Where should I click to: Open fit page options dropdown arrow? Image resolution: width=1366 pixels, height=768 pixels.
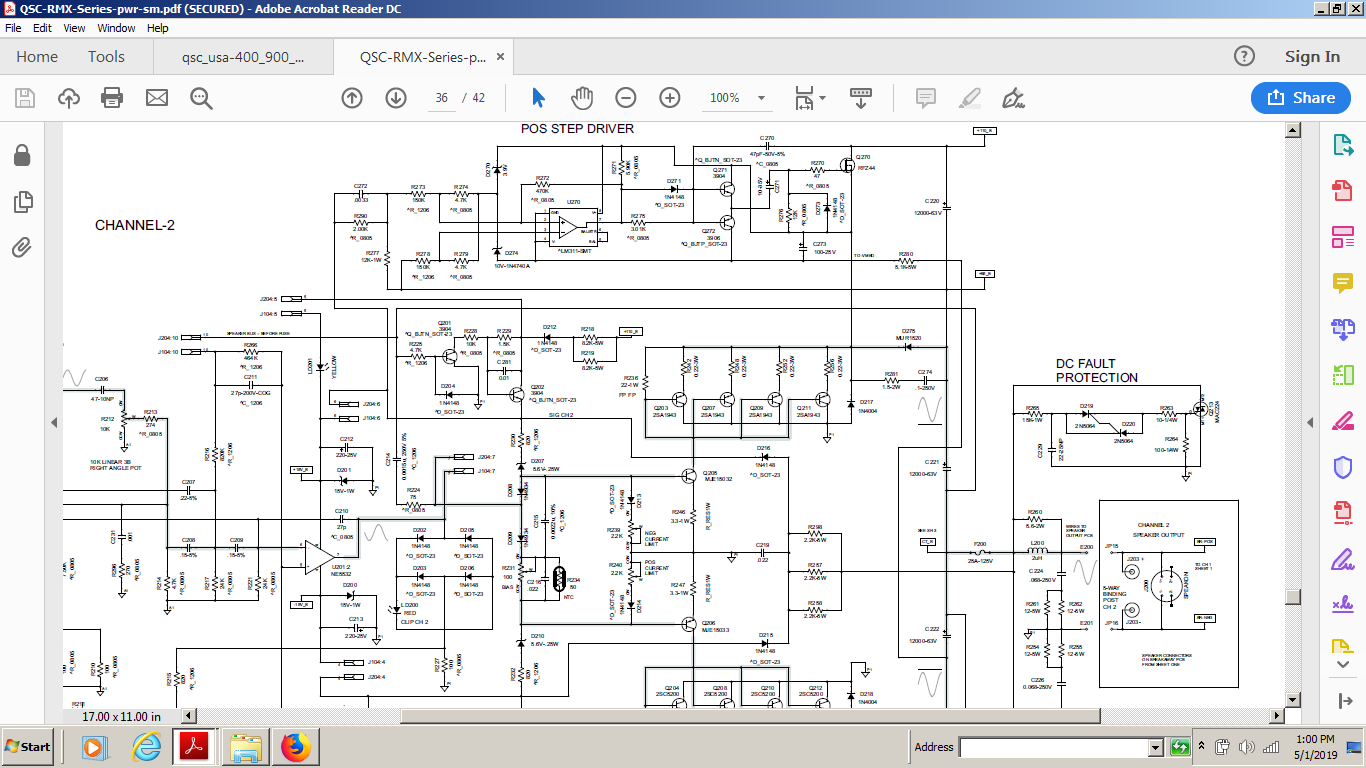tap(823, 98)
